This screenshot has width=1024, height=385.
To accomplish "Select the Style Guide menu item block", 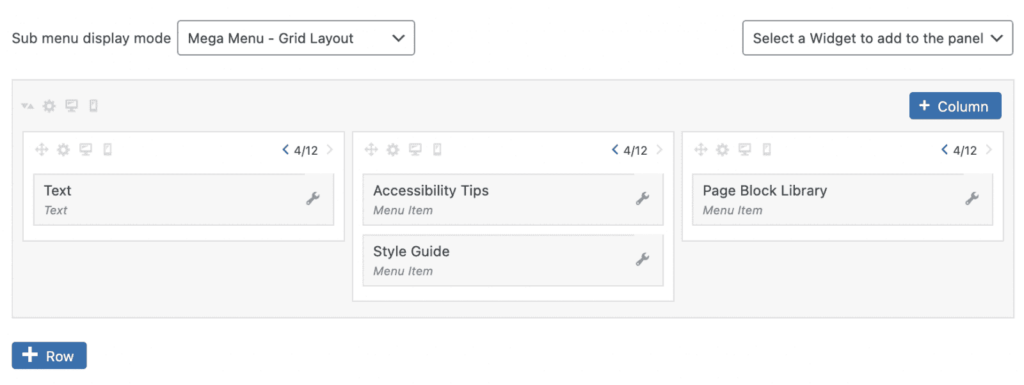I will coord(513,260).
